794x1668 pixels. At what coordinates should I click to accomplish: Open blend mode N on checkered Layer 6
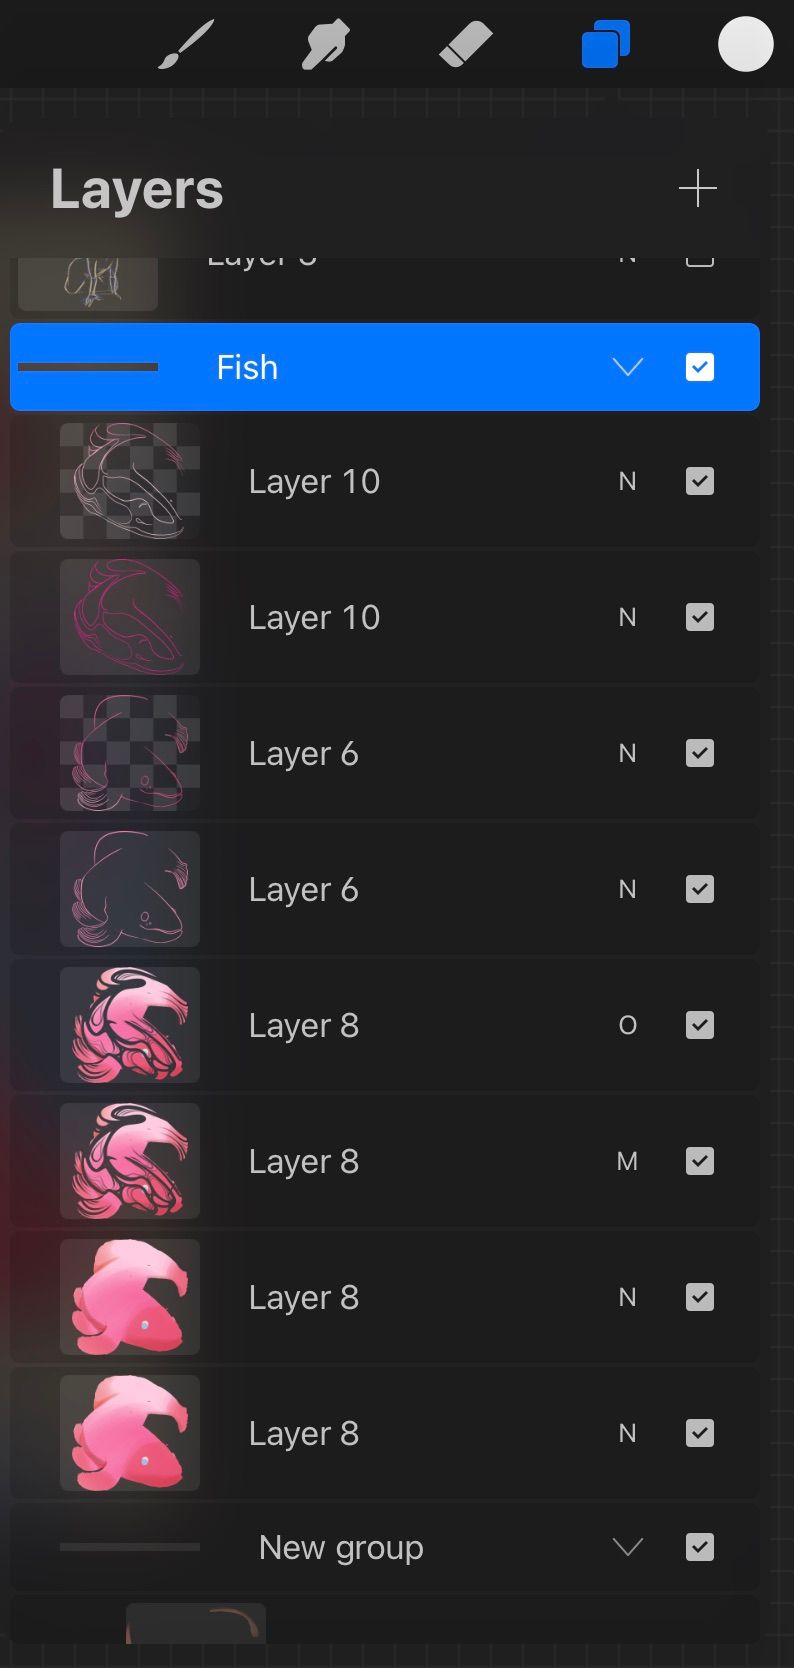pyautogui.click(x=627, y=753)
